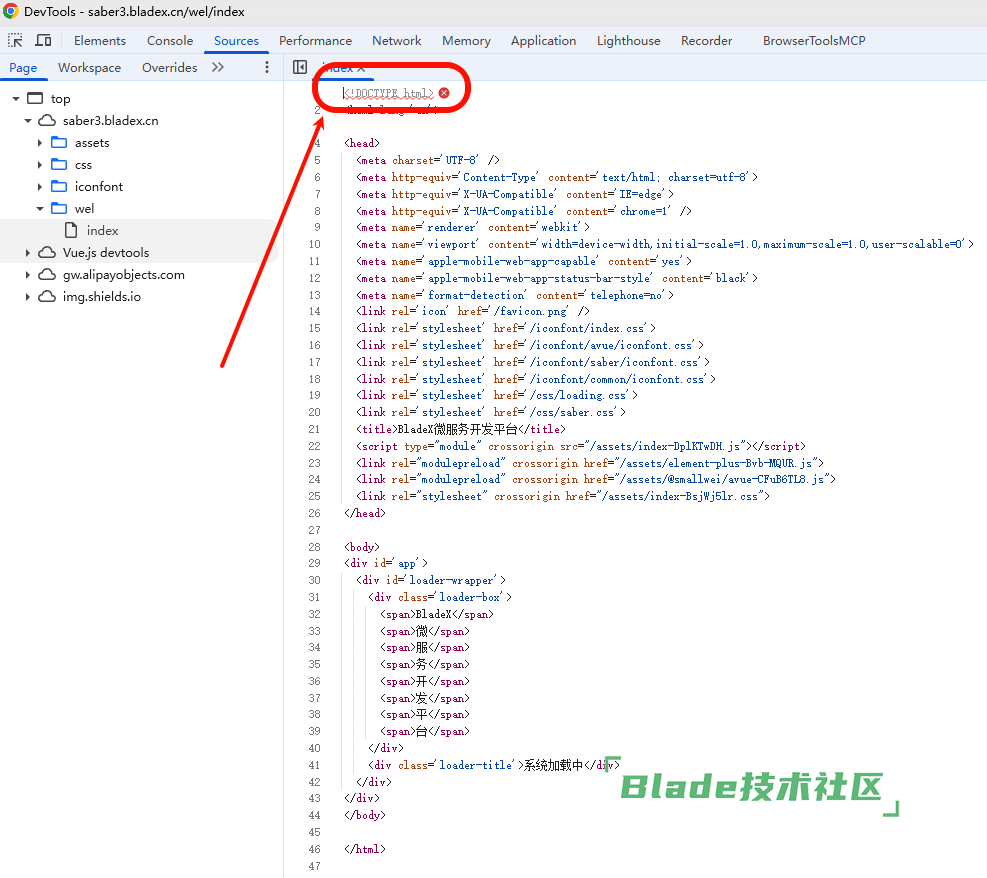Image resolution: width=987 pixels, height=878 pixels.
Task: Expand the css folder arrow
Action: (x=40, y=165)
